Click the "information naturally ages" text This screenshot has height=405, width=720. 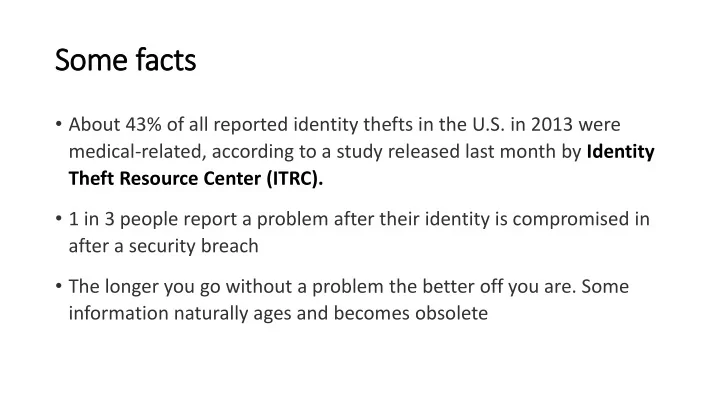point(180,314)
